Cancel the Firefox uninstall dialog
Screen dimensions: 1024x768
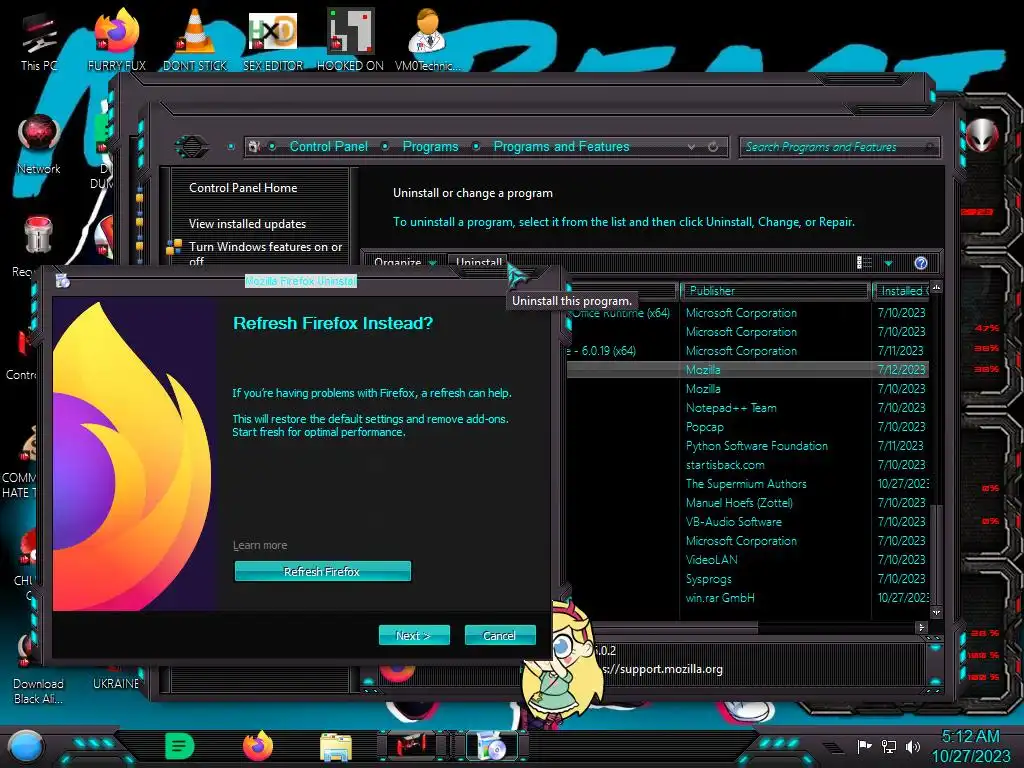[500, 635]
